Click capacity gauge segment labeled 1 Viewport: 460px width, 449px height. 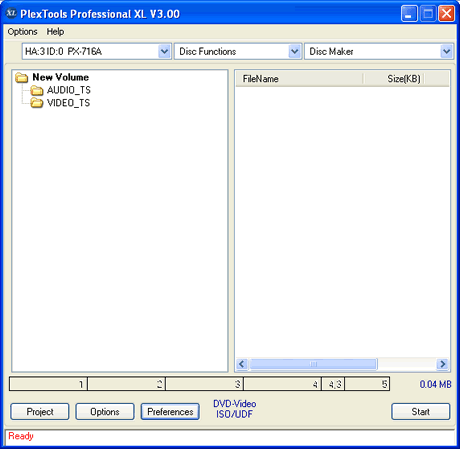(x=48, y=384)
